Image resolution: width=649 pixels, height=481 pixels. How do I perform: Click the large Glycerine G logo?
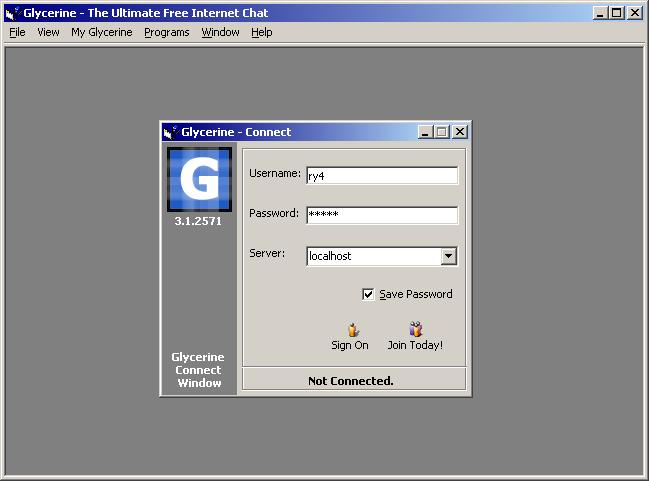[199, 180]
